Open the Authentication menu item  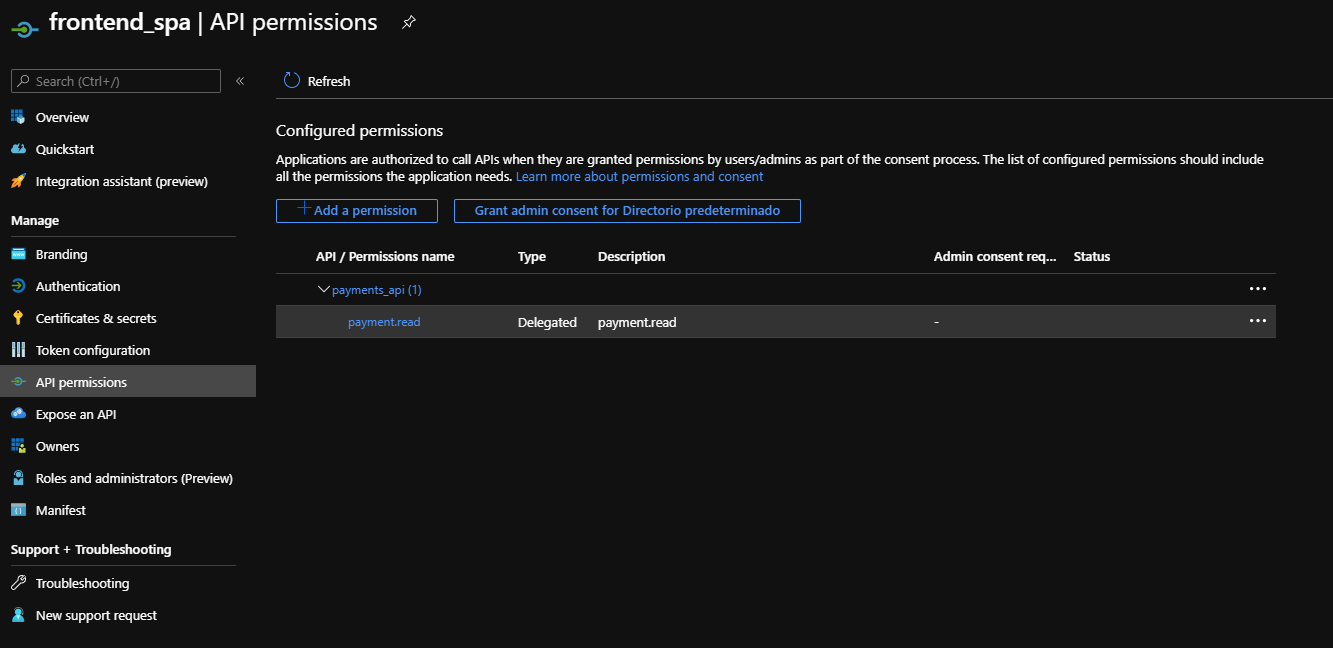coord(78,286)
